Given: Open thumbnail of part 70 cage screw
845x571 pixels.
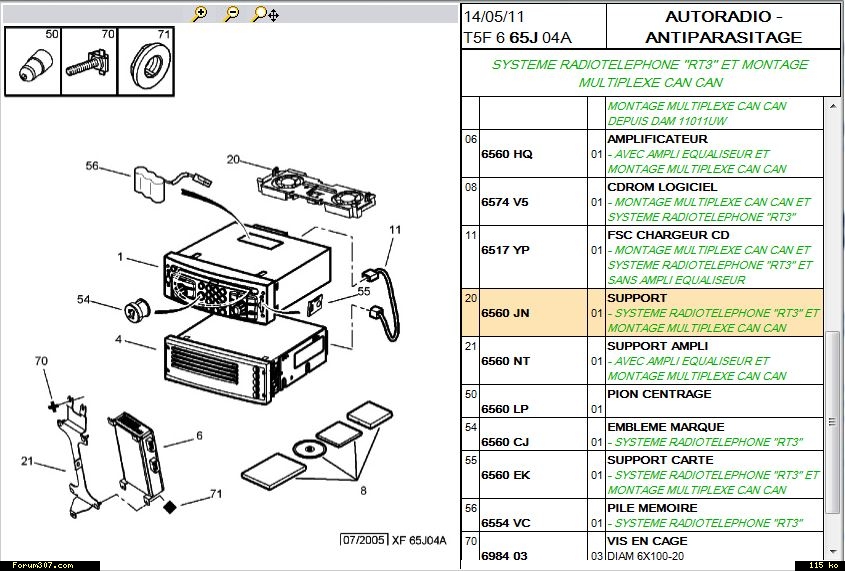Looking at the screenshot, I should click(x=89, y=62).
